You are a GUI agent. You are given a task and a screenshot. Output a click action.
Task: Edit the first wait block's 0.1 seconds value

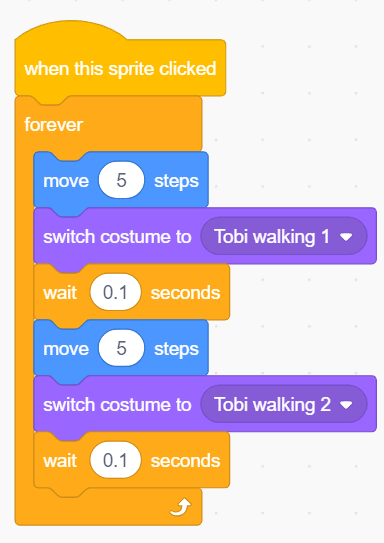point(115,292)
